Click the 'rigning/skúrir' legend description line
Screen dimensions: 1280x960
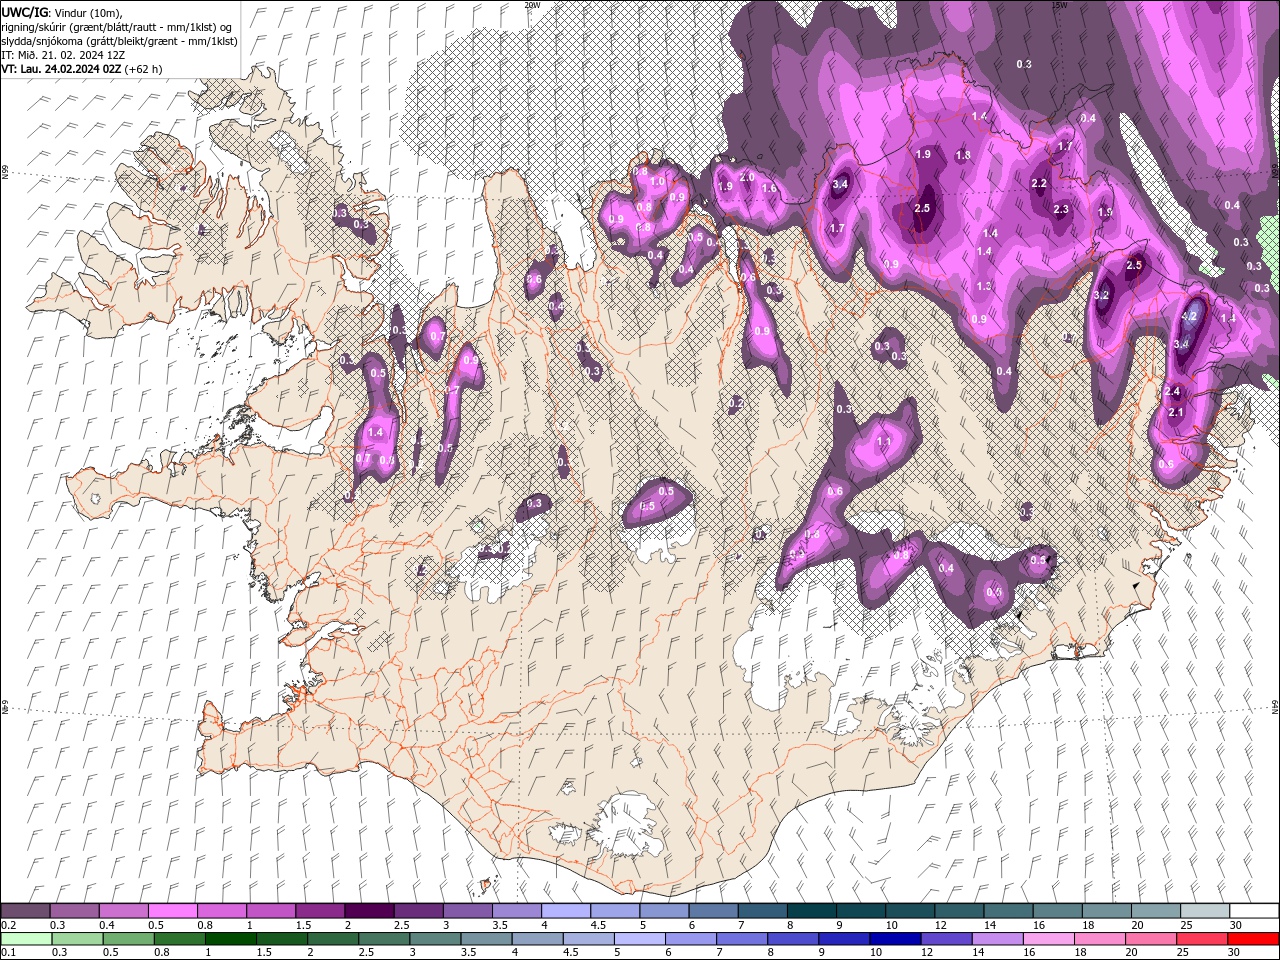tap(118, 27)
